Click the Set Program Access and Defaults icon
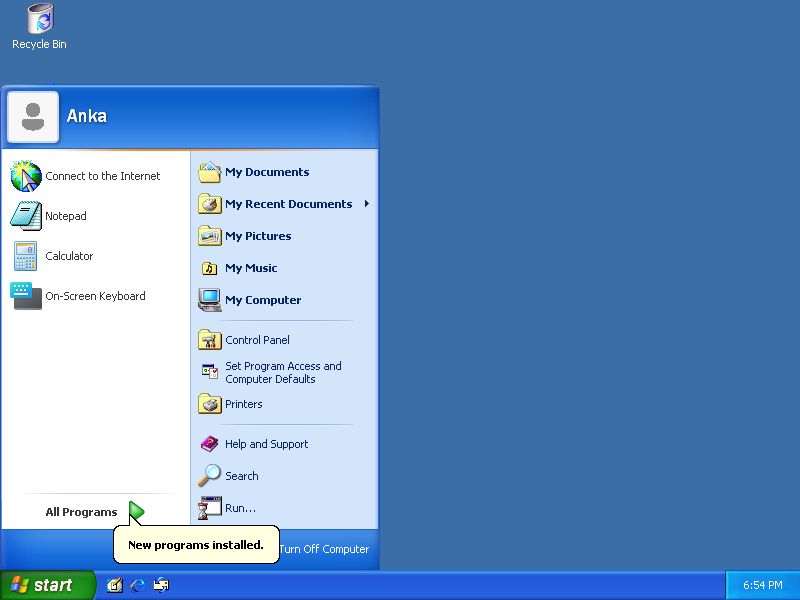The image size is (800, 600). (x=210, y=372)
